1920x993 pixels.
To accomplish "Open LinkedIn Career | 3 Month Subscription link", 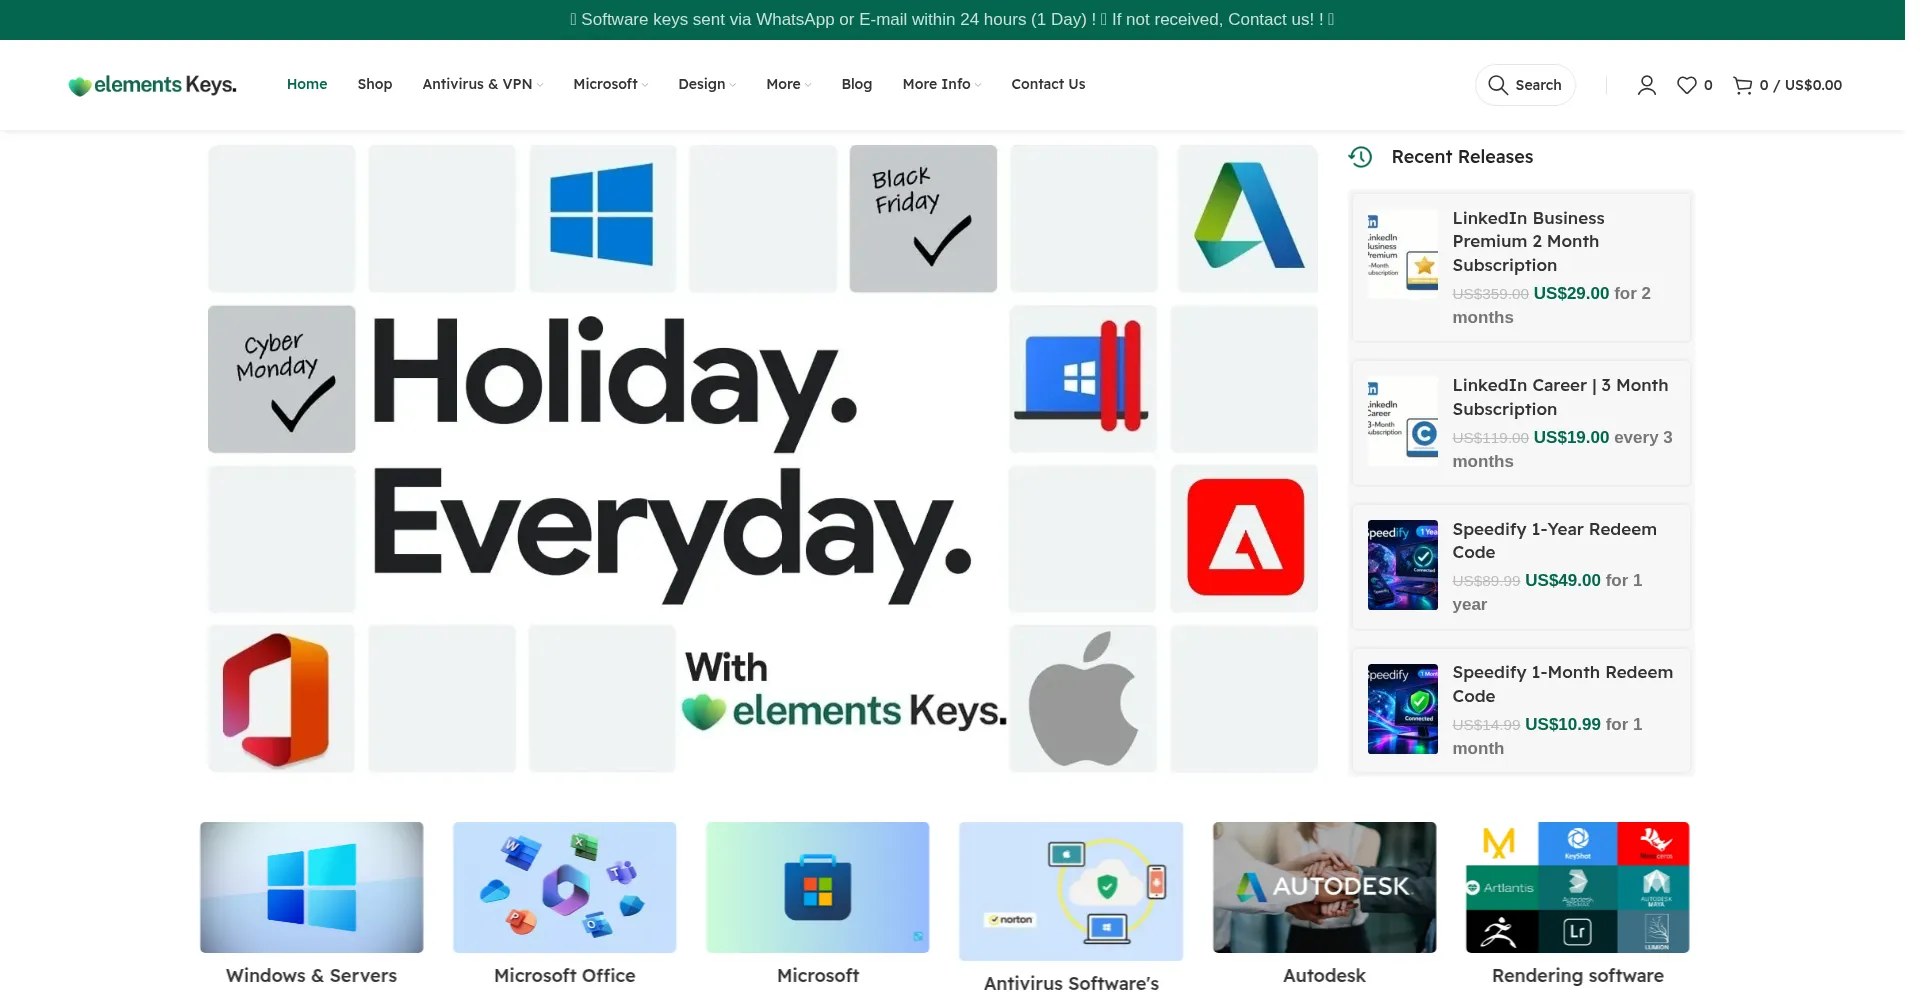I will pos(1560,397).
